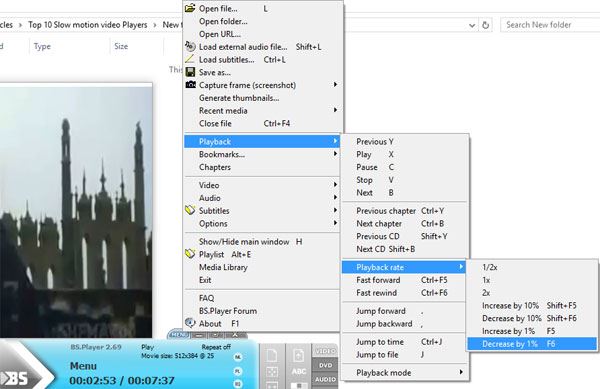Click the Load subtitles pencil icon
Image resolution: width=600 pixels, height=389 pixels.
[190, 59]
